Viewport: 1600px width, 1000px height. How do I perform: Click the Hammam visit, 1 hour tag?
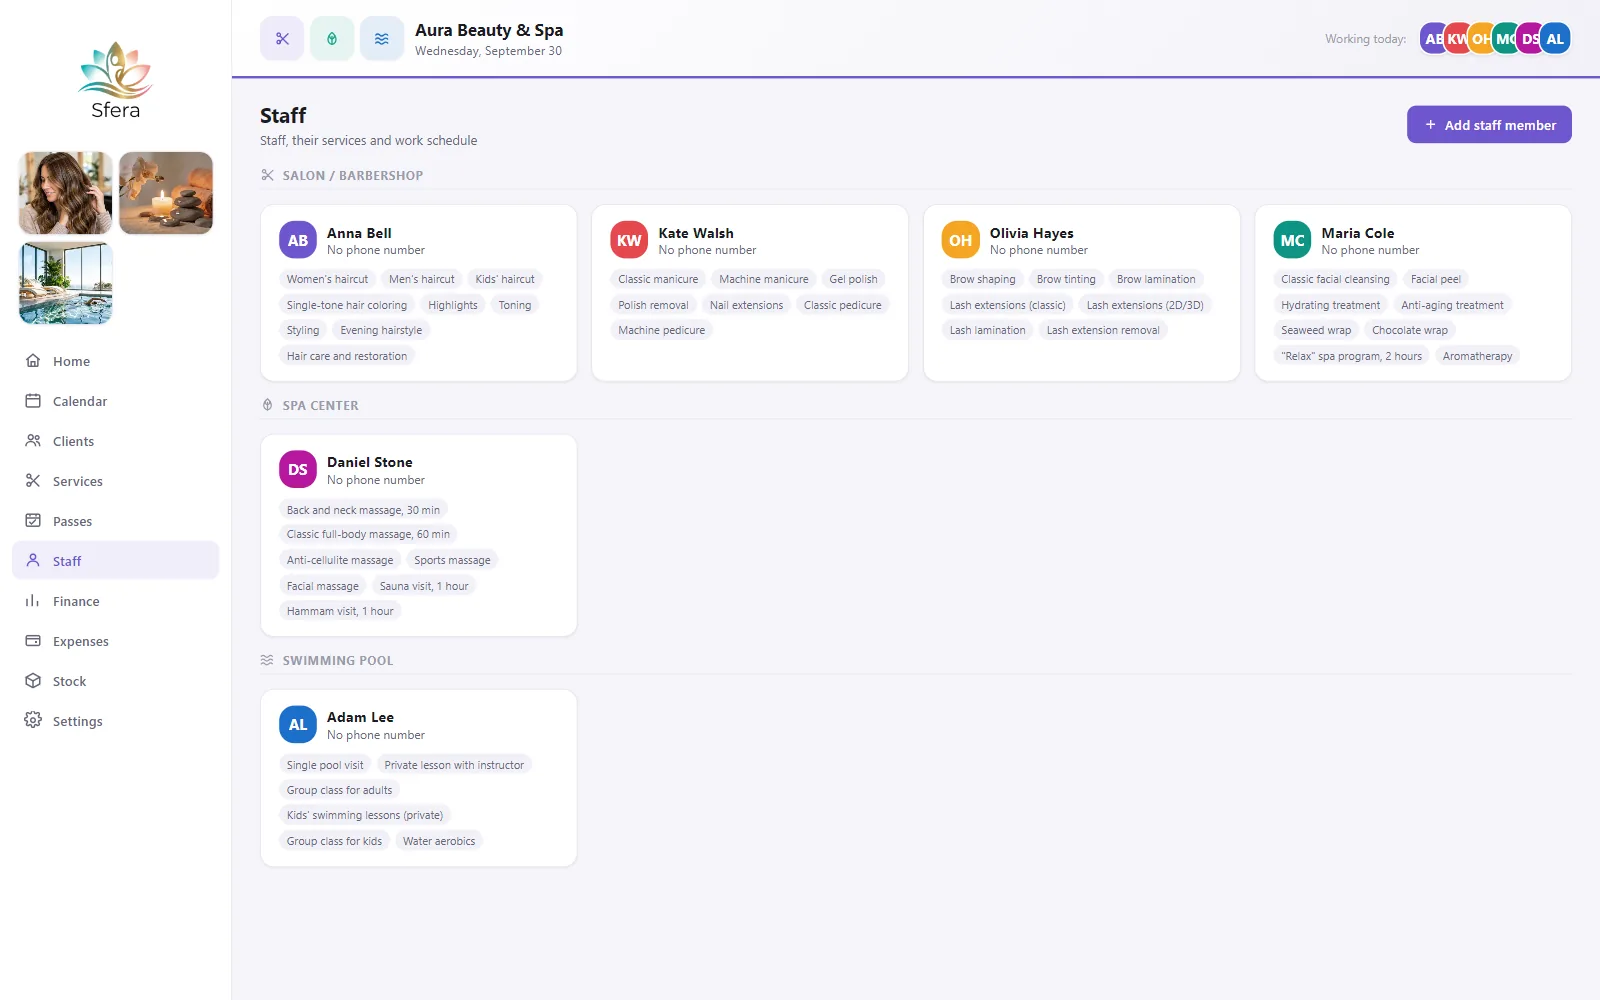pyautogui.click(x=340, y=611)
